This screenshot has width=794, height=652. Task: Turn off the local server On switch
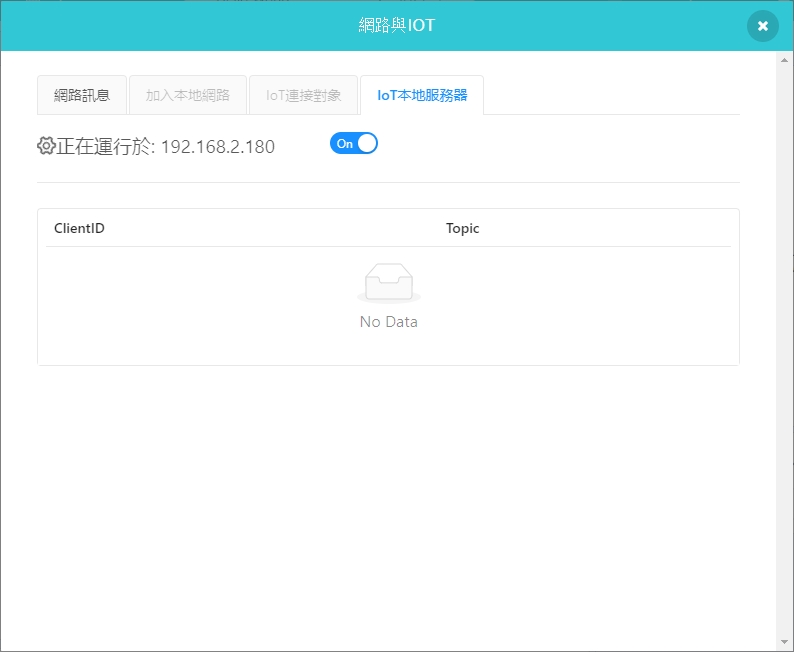click(x=354, y=144)
